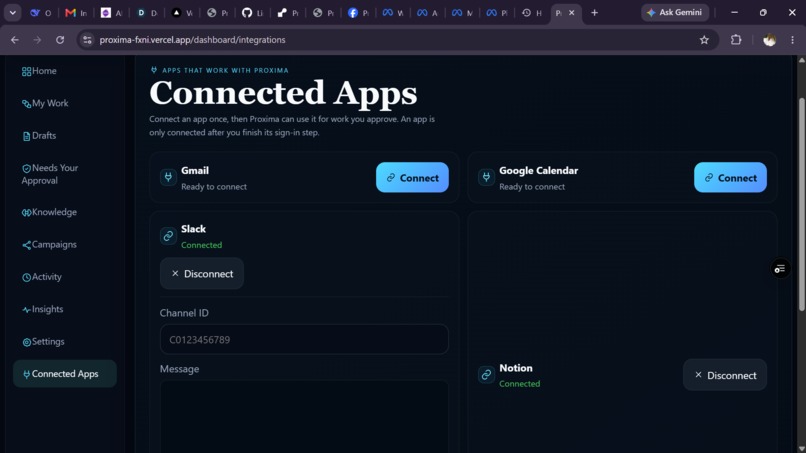Screen dimensions: 806x453
Task: Switch to the History clock tab
Action: pyautogui.click(x=532, y=13)
